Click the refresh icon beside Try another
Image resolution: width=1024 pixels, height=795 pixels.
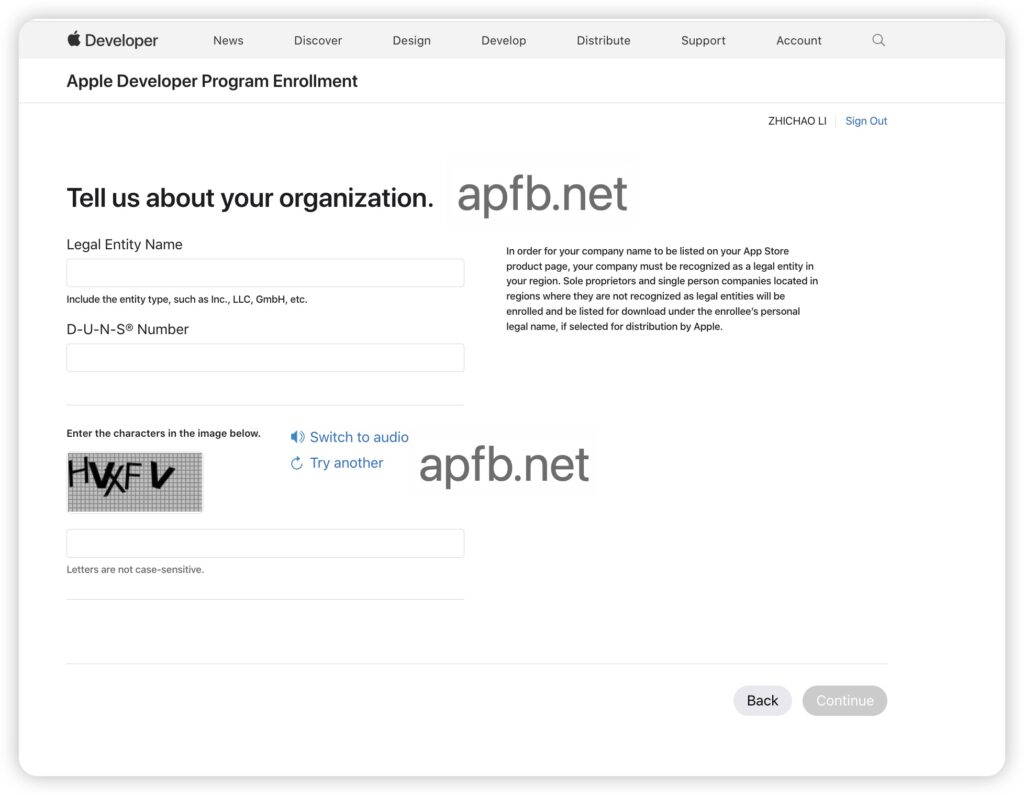296,463
